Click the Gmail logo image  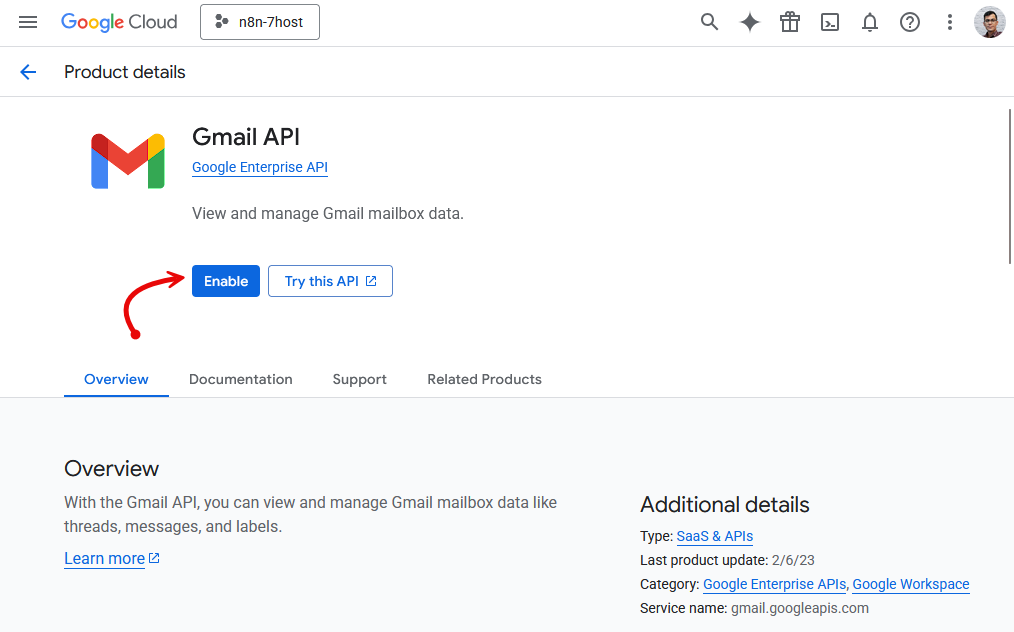pyautogui.click(x=128, y=161)
